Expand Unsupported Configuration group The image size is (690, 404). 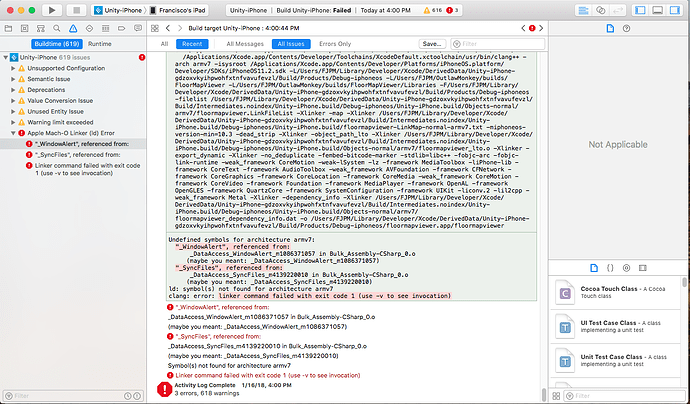pos(13,68)
